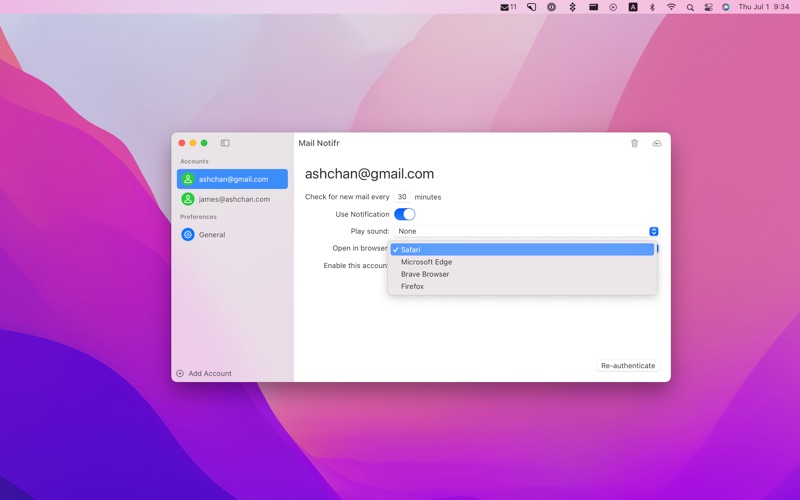Click the Preferences section header

tap(198, 217)
